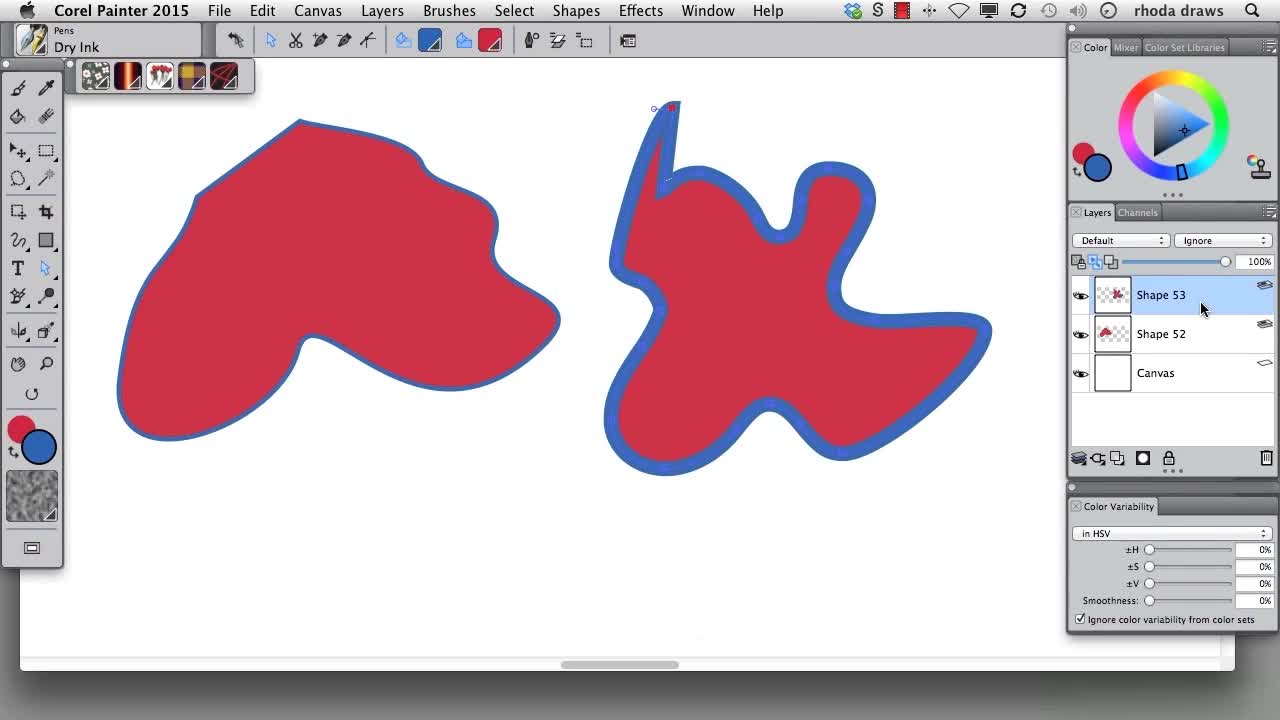This screenshot has height=720, width=1280.
Task: Select the Layer Adjuster tool
Action: click(18, 151)
